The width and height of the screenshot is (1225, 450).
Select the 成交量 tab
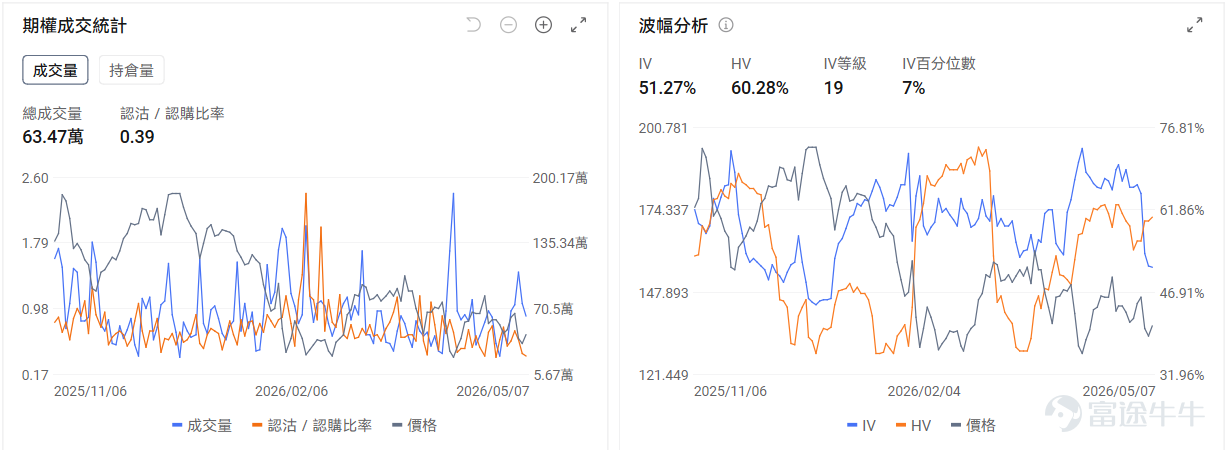tap(55, 70)
